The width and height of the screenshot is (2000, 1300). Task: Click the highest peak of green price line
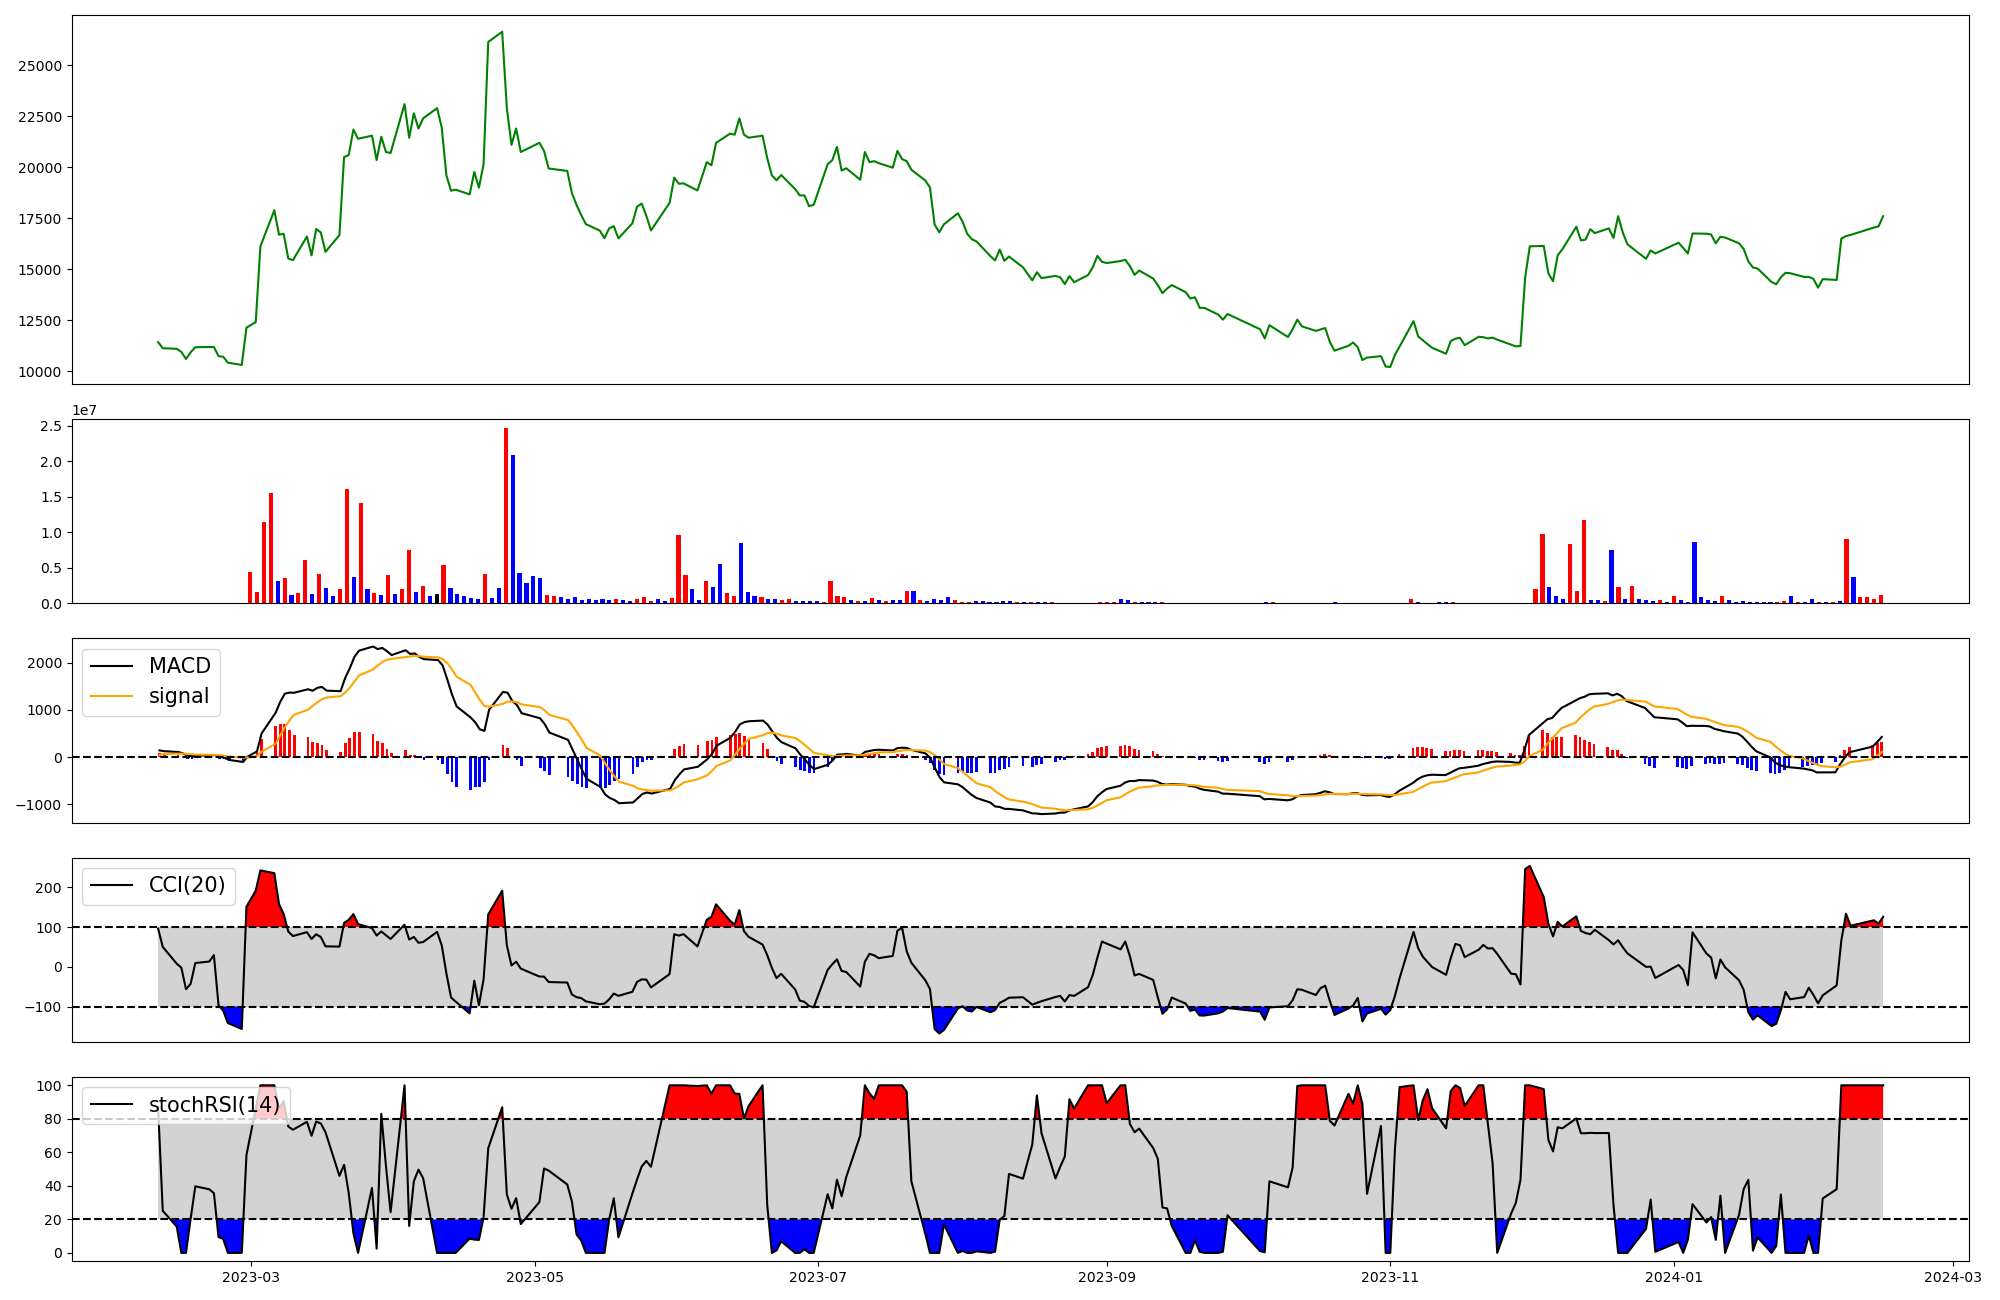502,33
